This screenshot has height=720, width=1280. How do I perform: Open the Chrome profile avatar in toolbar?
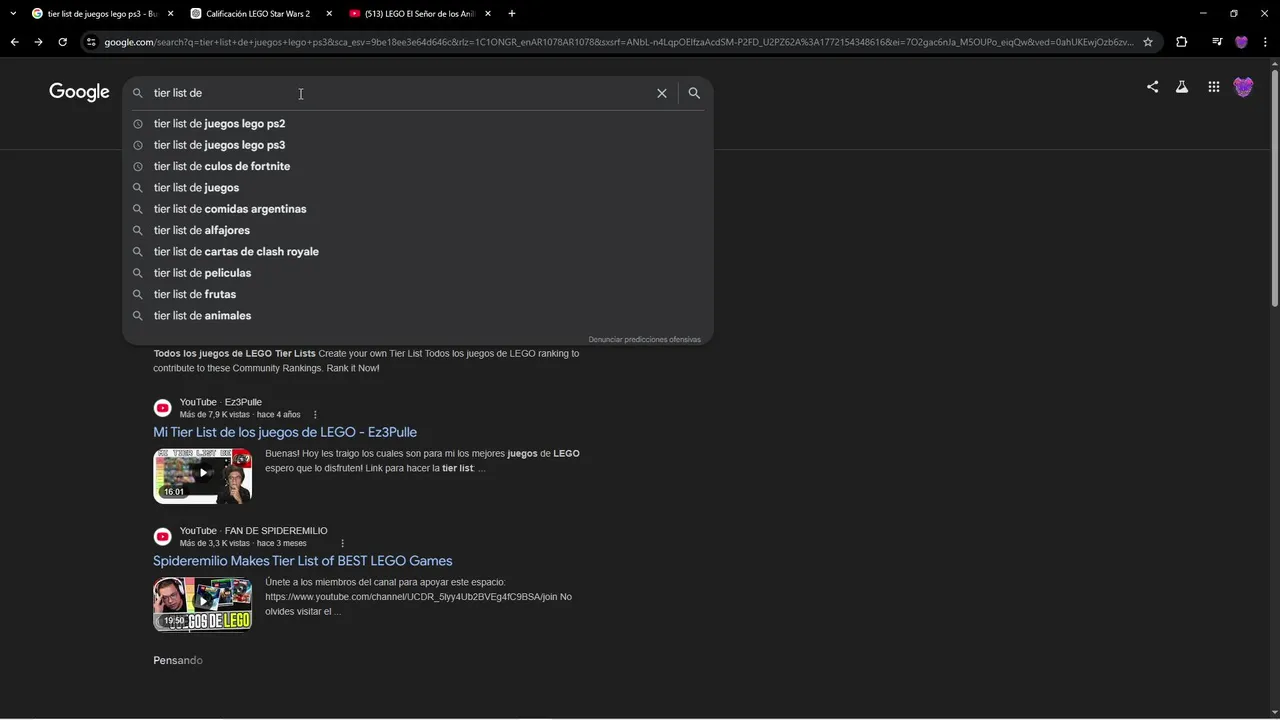(1241, 42)
